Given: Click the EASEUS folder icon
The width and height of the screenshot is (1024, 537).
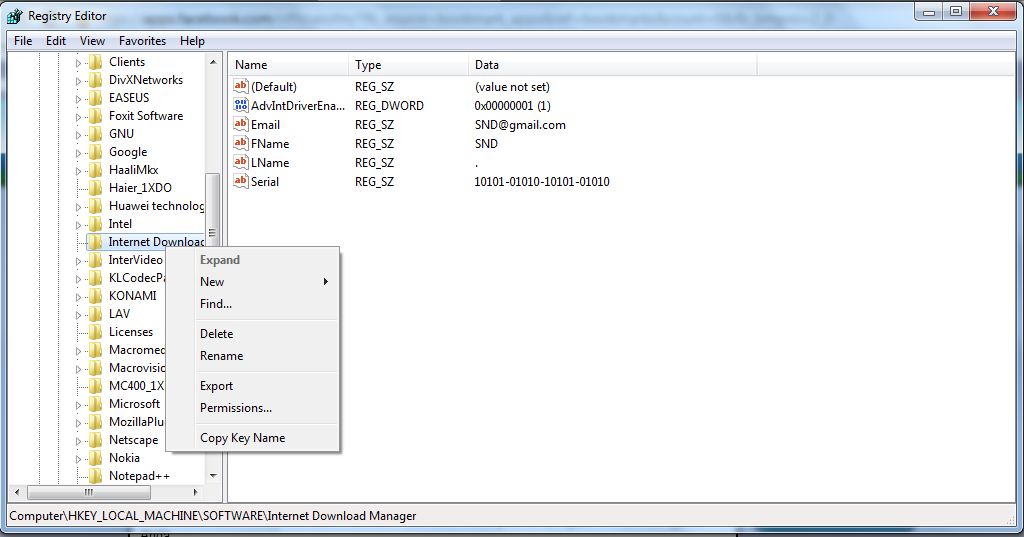Looking at the screenshot, I should (95, 98).
